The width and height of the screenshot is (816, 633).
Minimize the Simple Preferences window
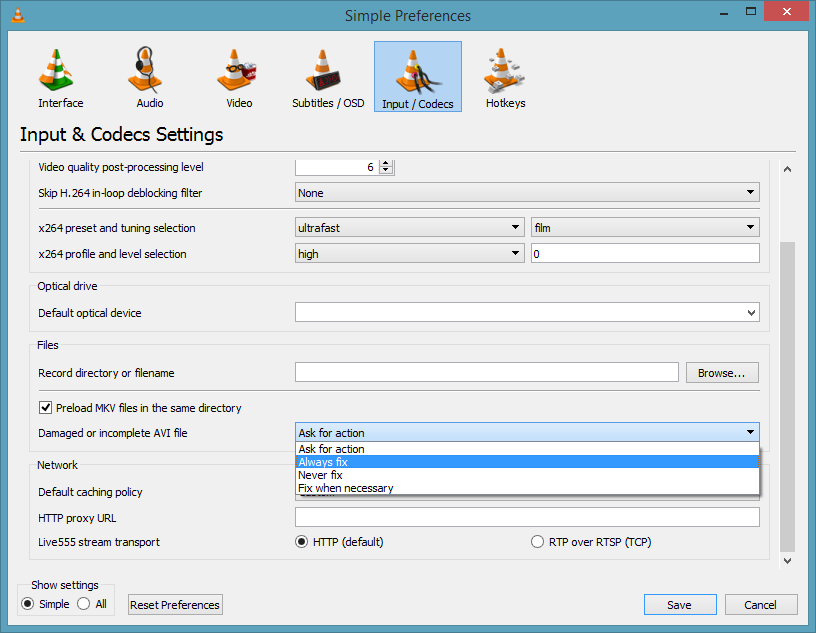pos(723,12)
